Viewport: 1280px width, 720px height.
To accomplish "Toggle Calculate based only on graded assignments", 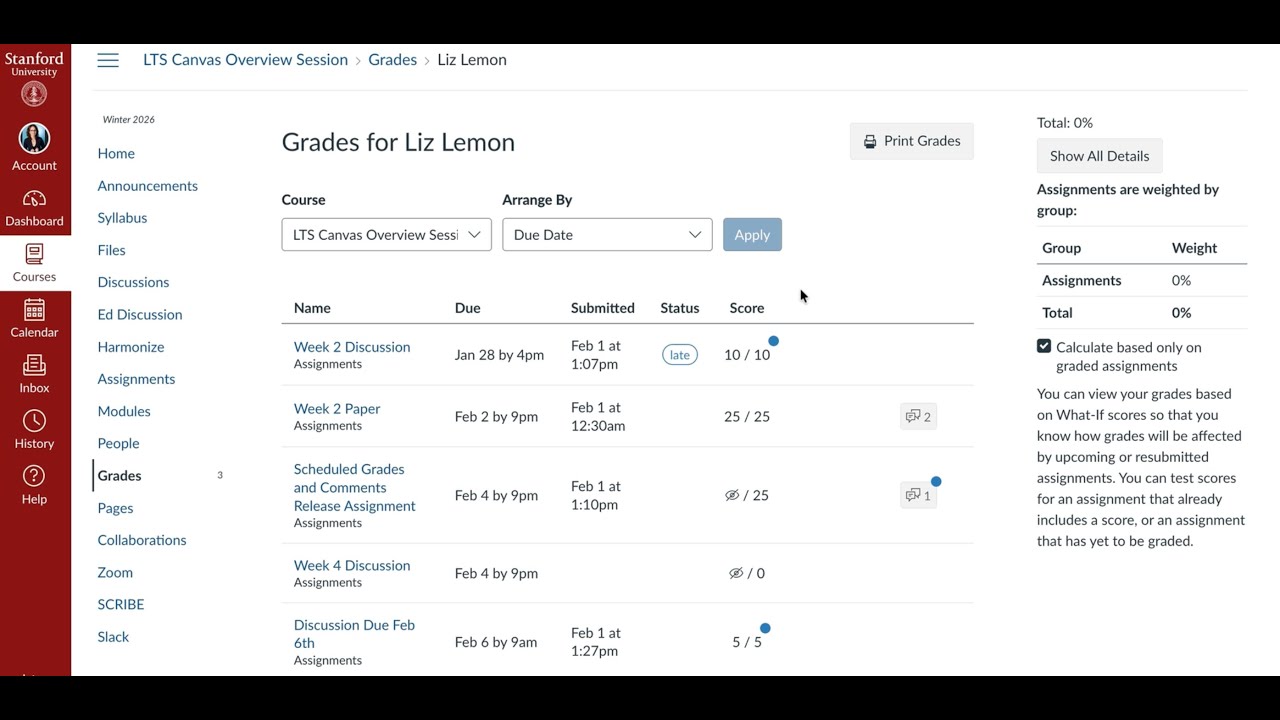I will [1044, 346].
